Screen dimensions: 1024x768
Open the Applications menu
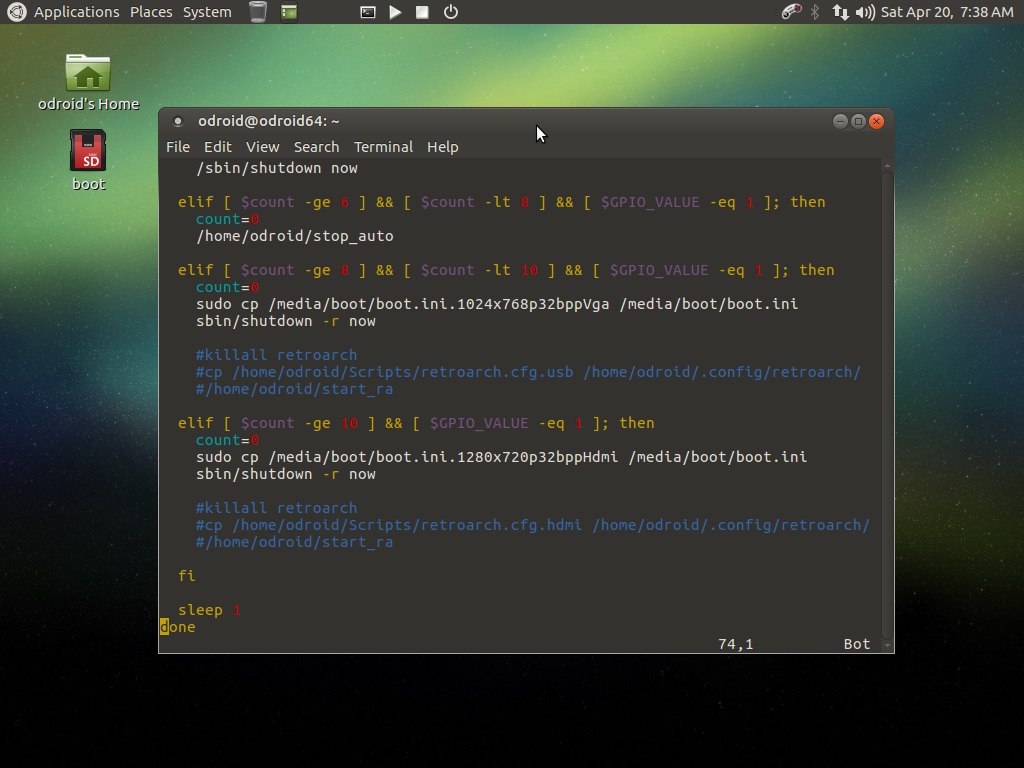point(76,12)
